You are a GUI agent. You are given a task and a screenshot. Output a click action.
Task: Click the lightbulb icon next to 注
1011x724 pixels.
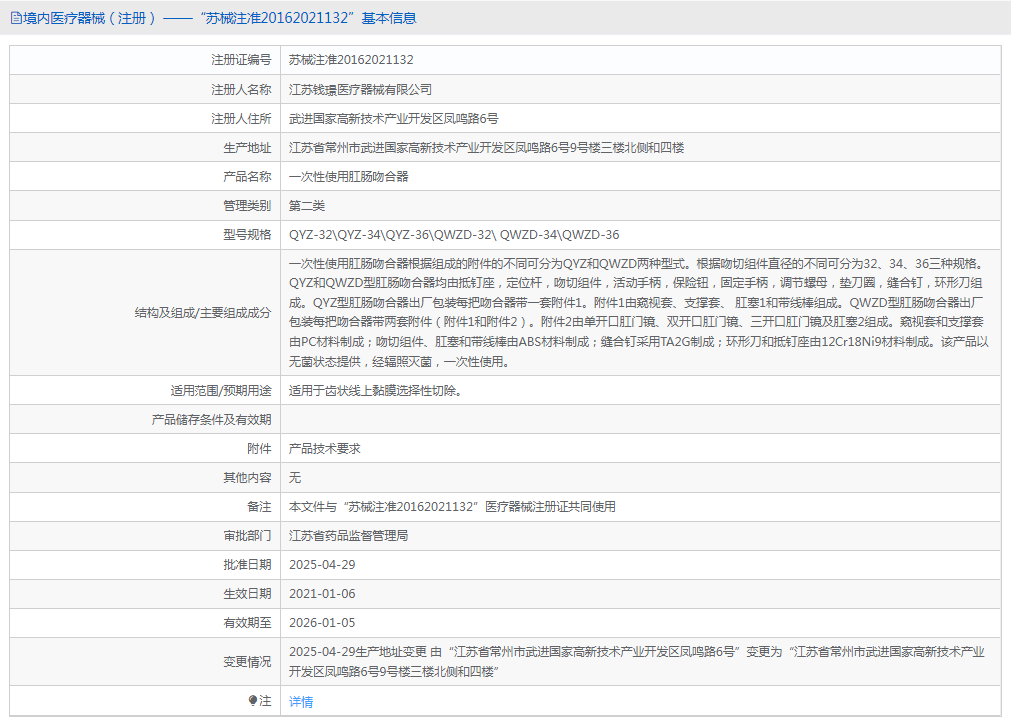tap(253, 700)
